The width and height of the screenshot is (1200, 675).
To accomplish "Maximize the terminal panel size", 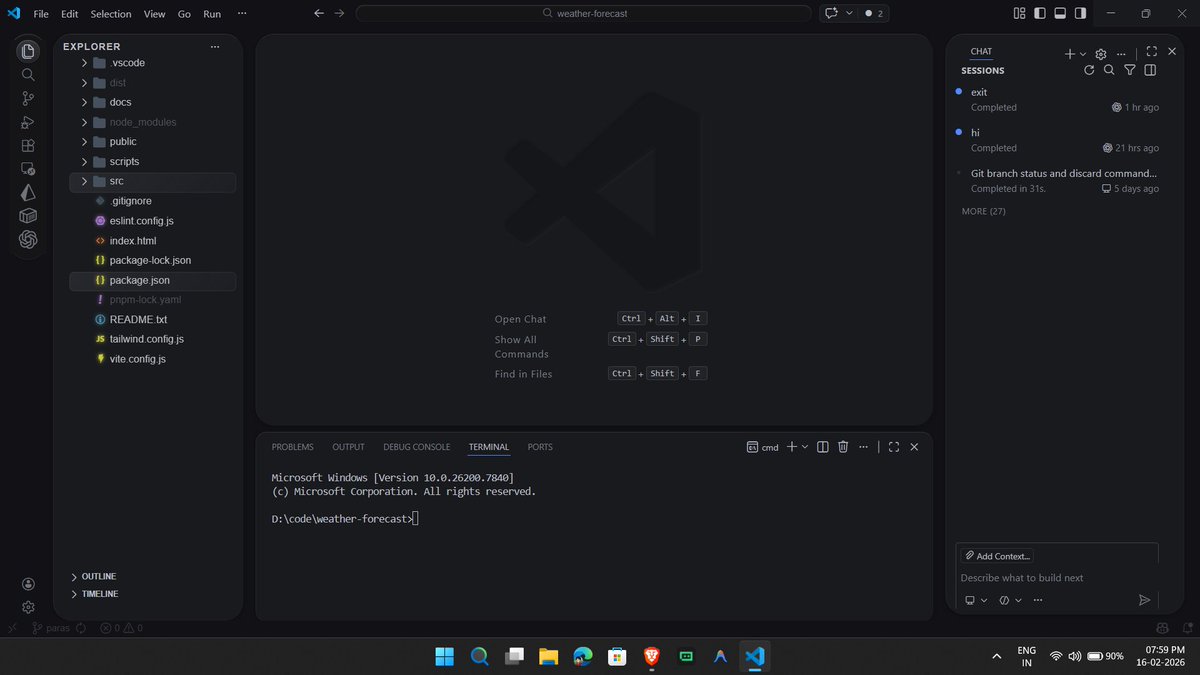I will 894,447.
